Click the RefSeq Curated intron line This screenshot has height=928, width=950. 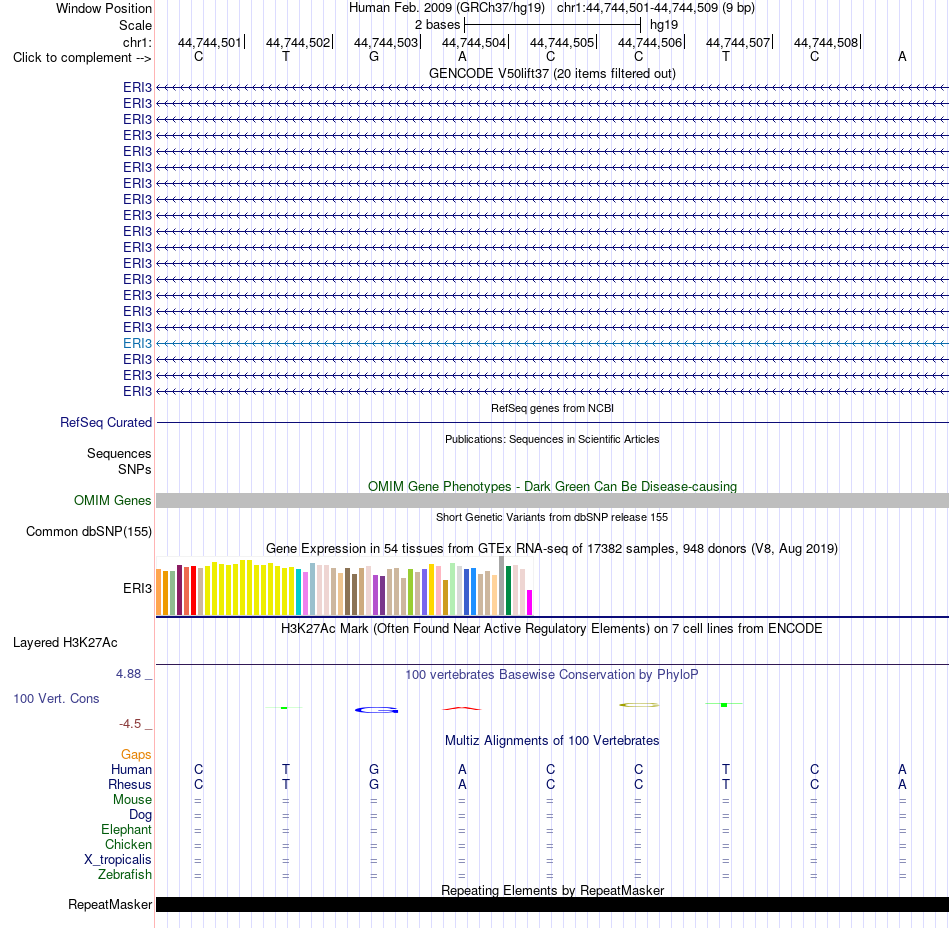click(x=552, y=422)
